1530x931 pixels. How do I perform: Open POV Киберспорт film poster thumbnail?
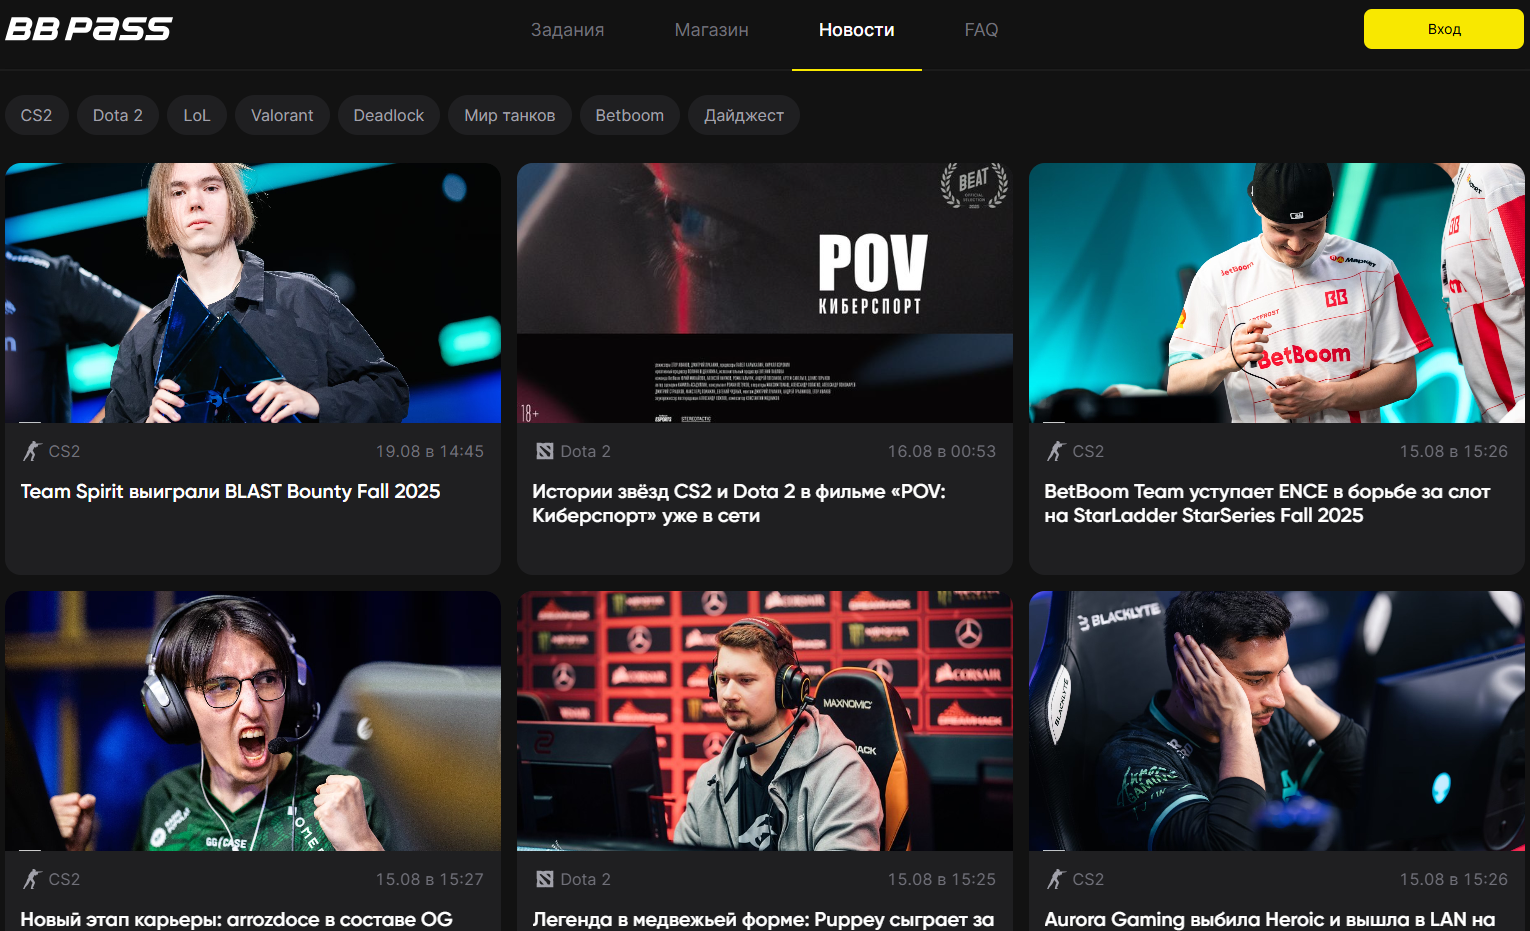[x=765, y=293]
